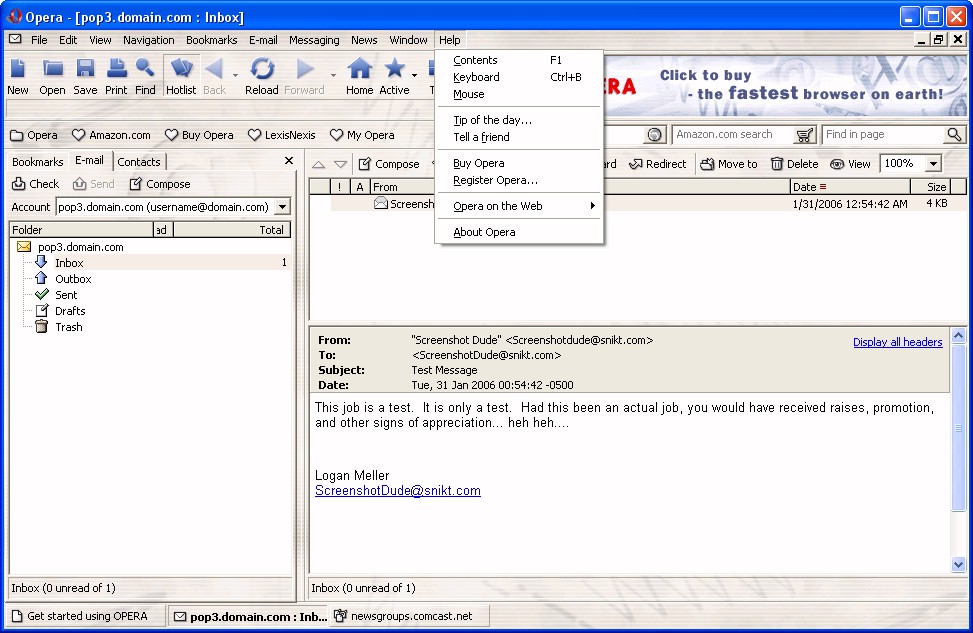
Task: Open the Amazon.com bookmark
Action: pyautogui.click(x=111, y=135)
